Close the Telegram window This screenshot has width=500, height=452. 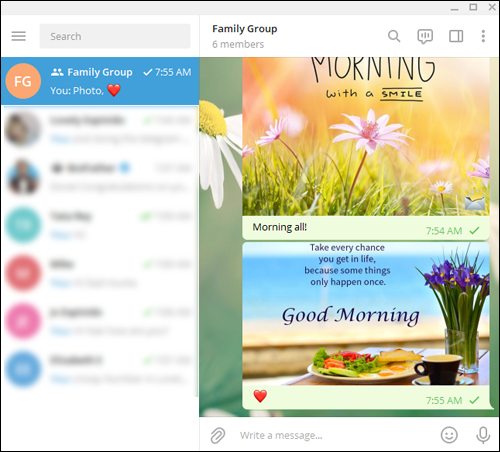point(492,7)
